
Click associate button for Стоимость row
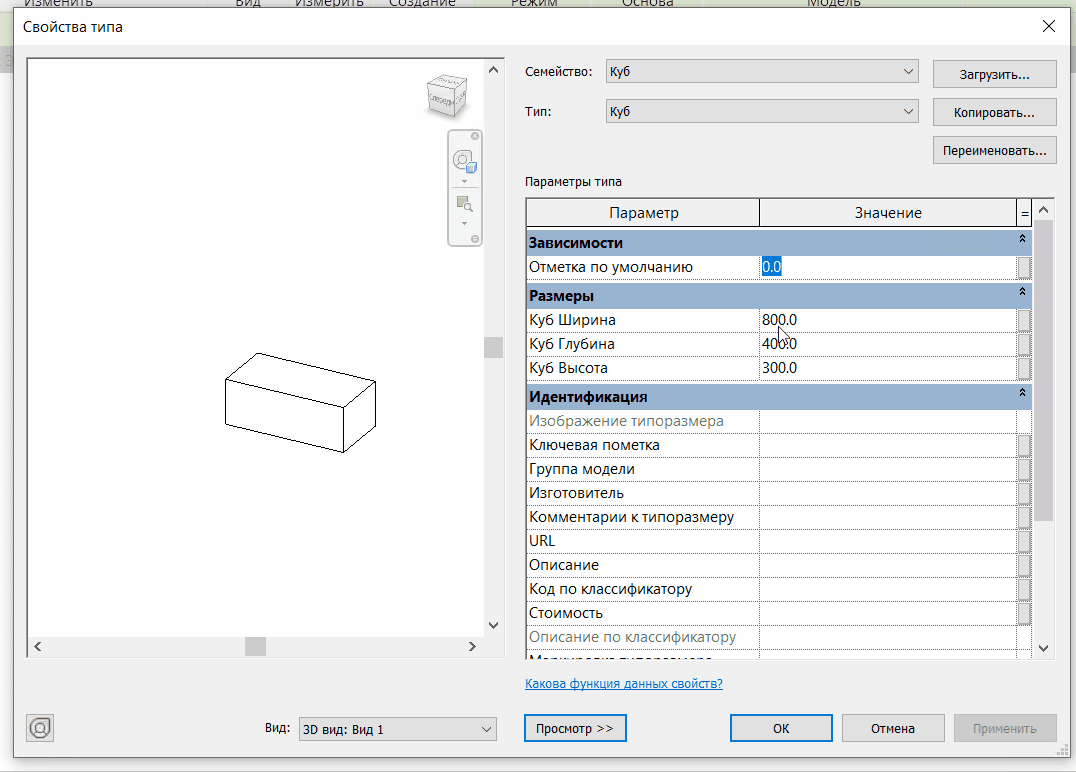(x=1024, y=613)
